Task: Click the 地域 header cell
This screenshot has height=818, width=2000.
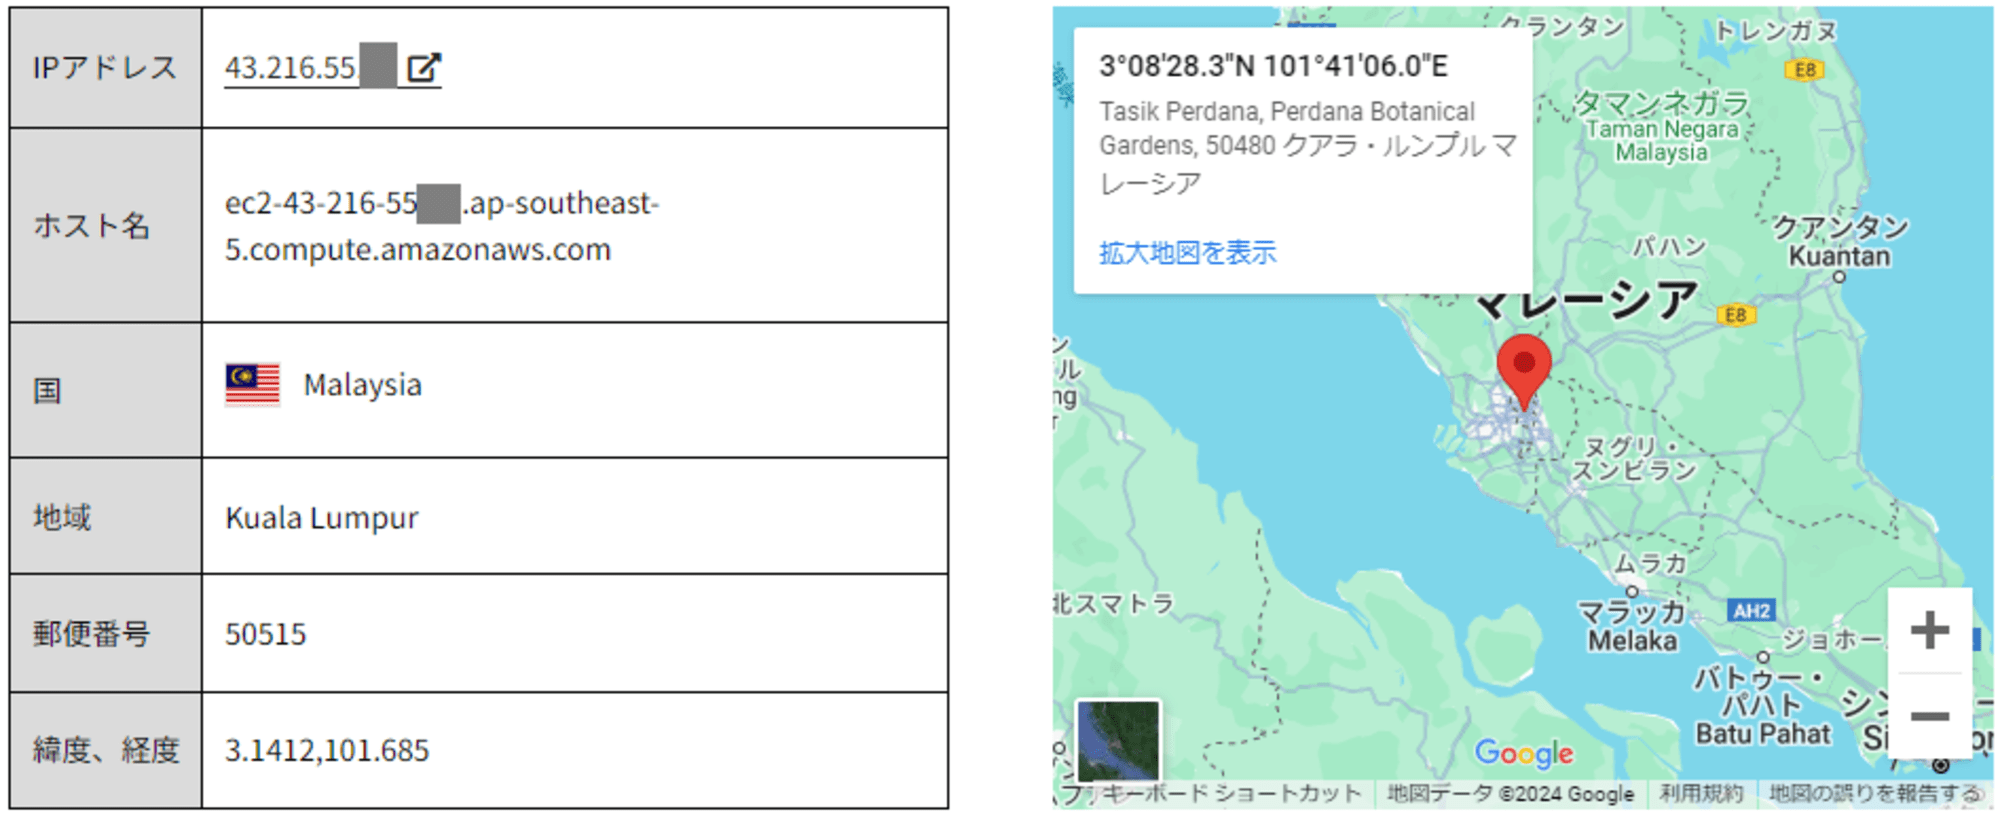Action: click(x=105, y=516)
